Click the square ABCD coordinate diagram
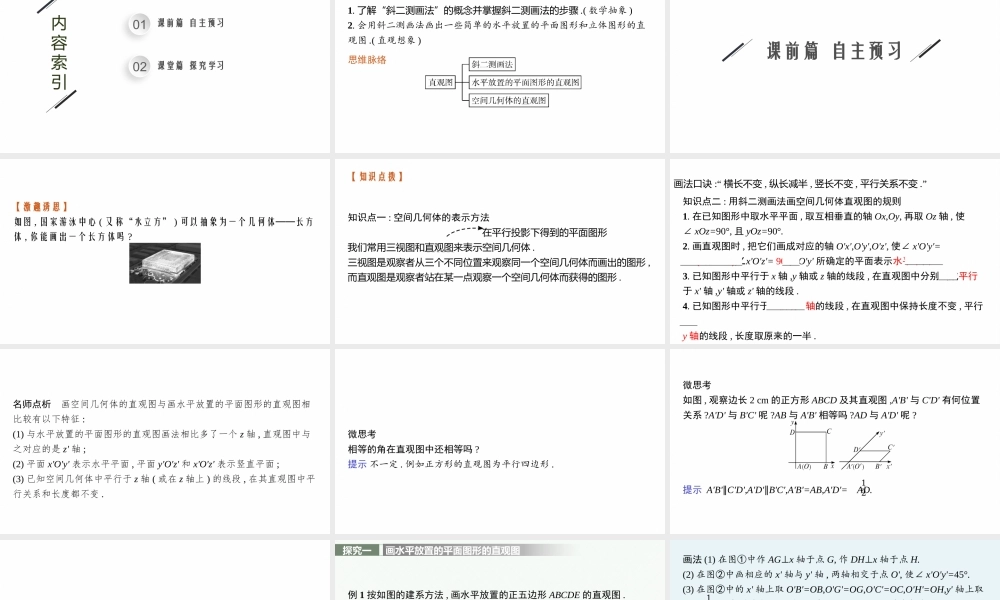The image size is (1000, 600). coord(811,446)
